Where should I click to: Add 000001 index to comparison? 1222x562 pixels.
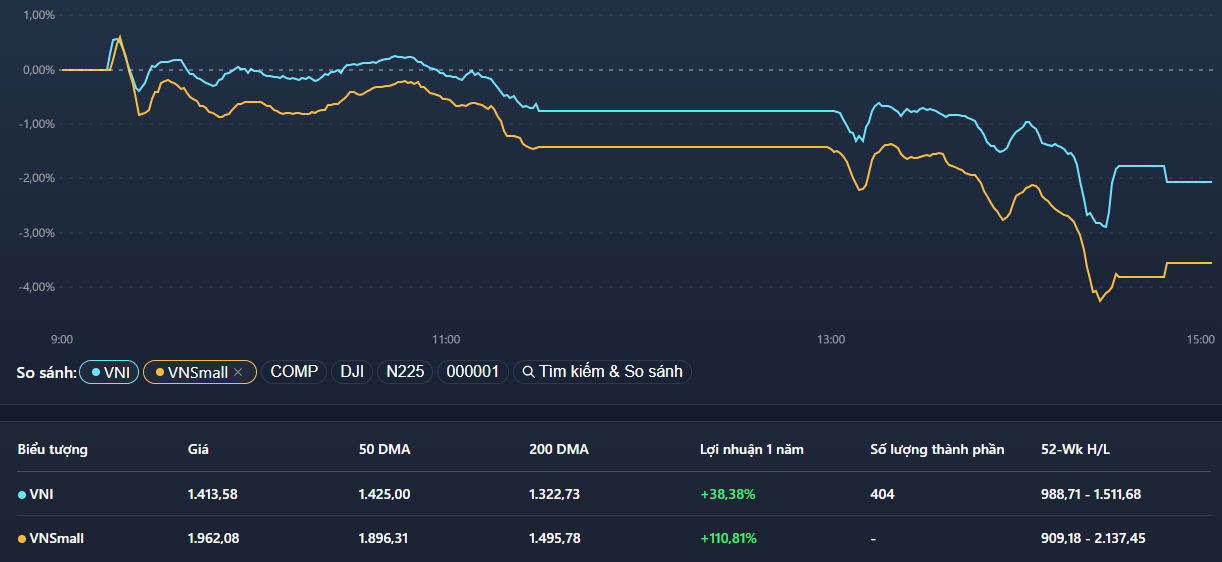(x=472, y=372)
